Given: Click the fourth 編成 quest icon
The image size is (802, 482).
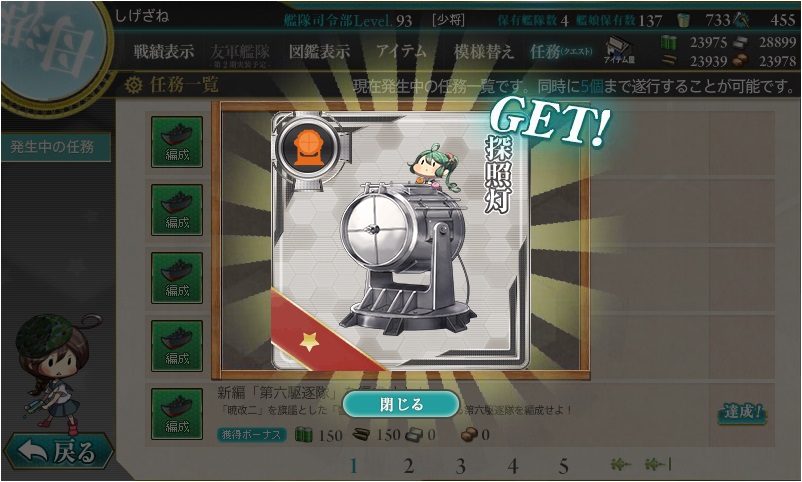Looking at the screenshot, I should [x=177, y=346].
